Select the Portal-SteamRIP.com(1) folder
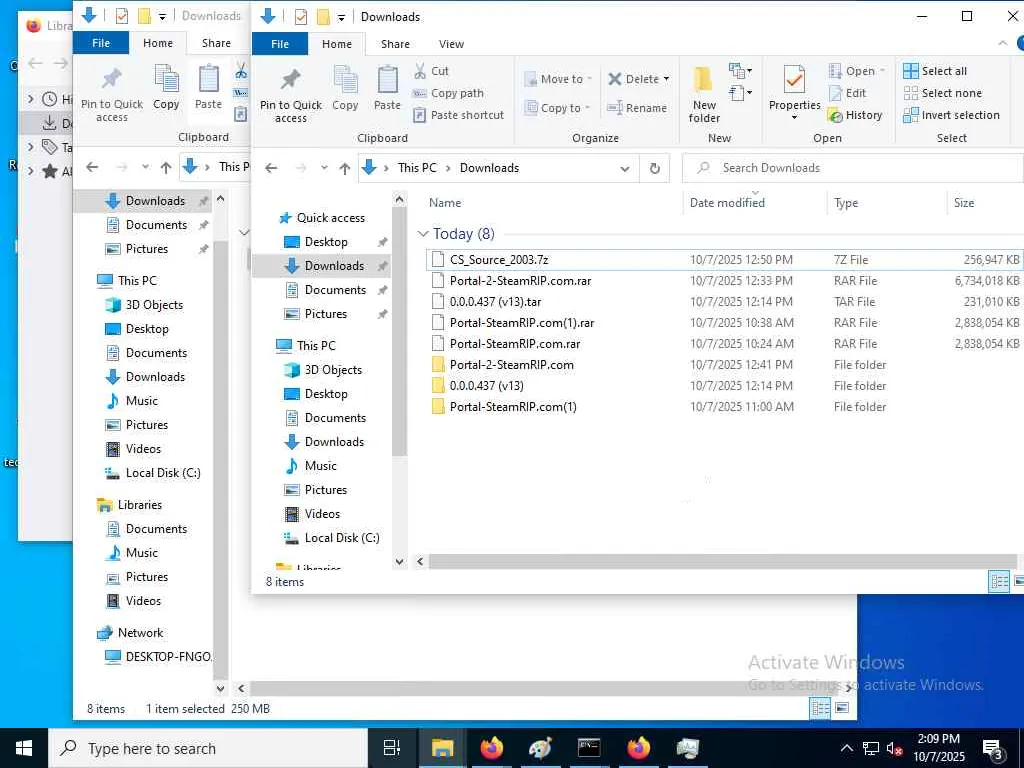The width and height of the screenshot is (1024, 768). [513, 407]
